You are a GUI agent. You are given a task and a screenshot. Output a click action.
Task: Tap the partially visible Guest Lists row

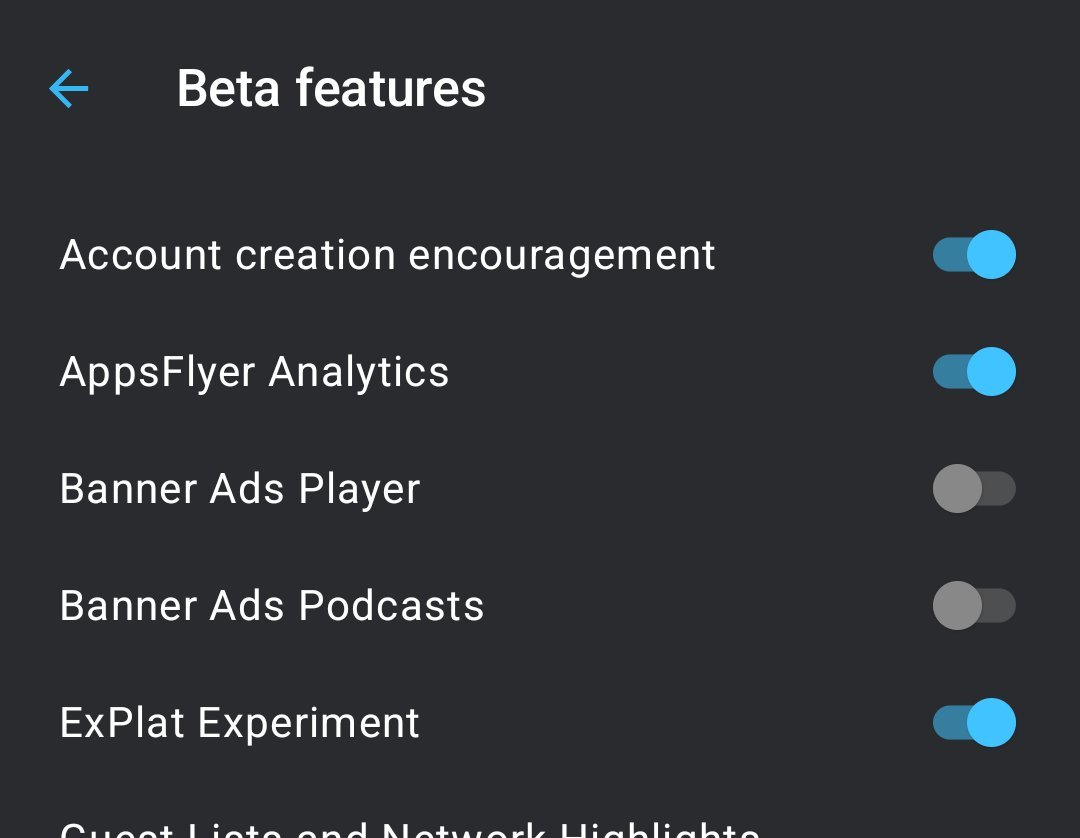point(410,829)
